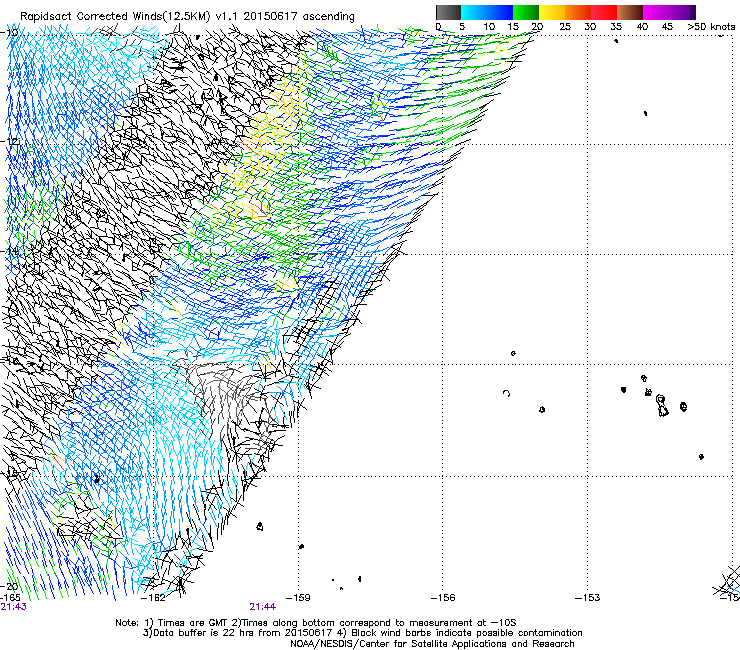Pick the brown 35-40 knots legend swatch
The image size is (740, 650).
[x=630, y=12]
